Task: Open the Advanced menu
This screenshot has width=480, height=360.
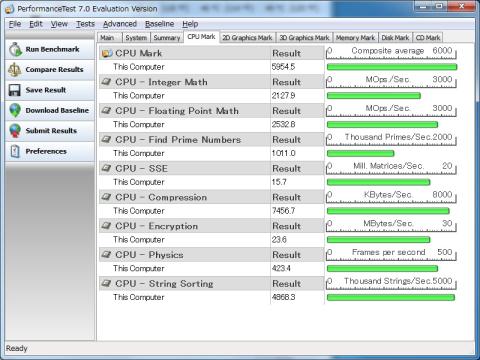Action: tap(120, 24)
